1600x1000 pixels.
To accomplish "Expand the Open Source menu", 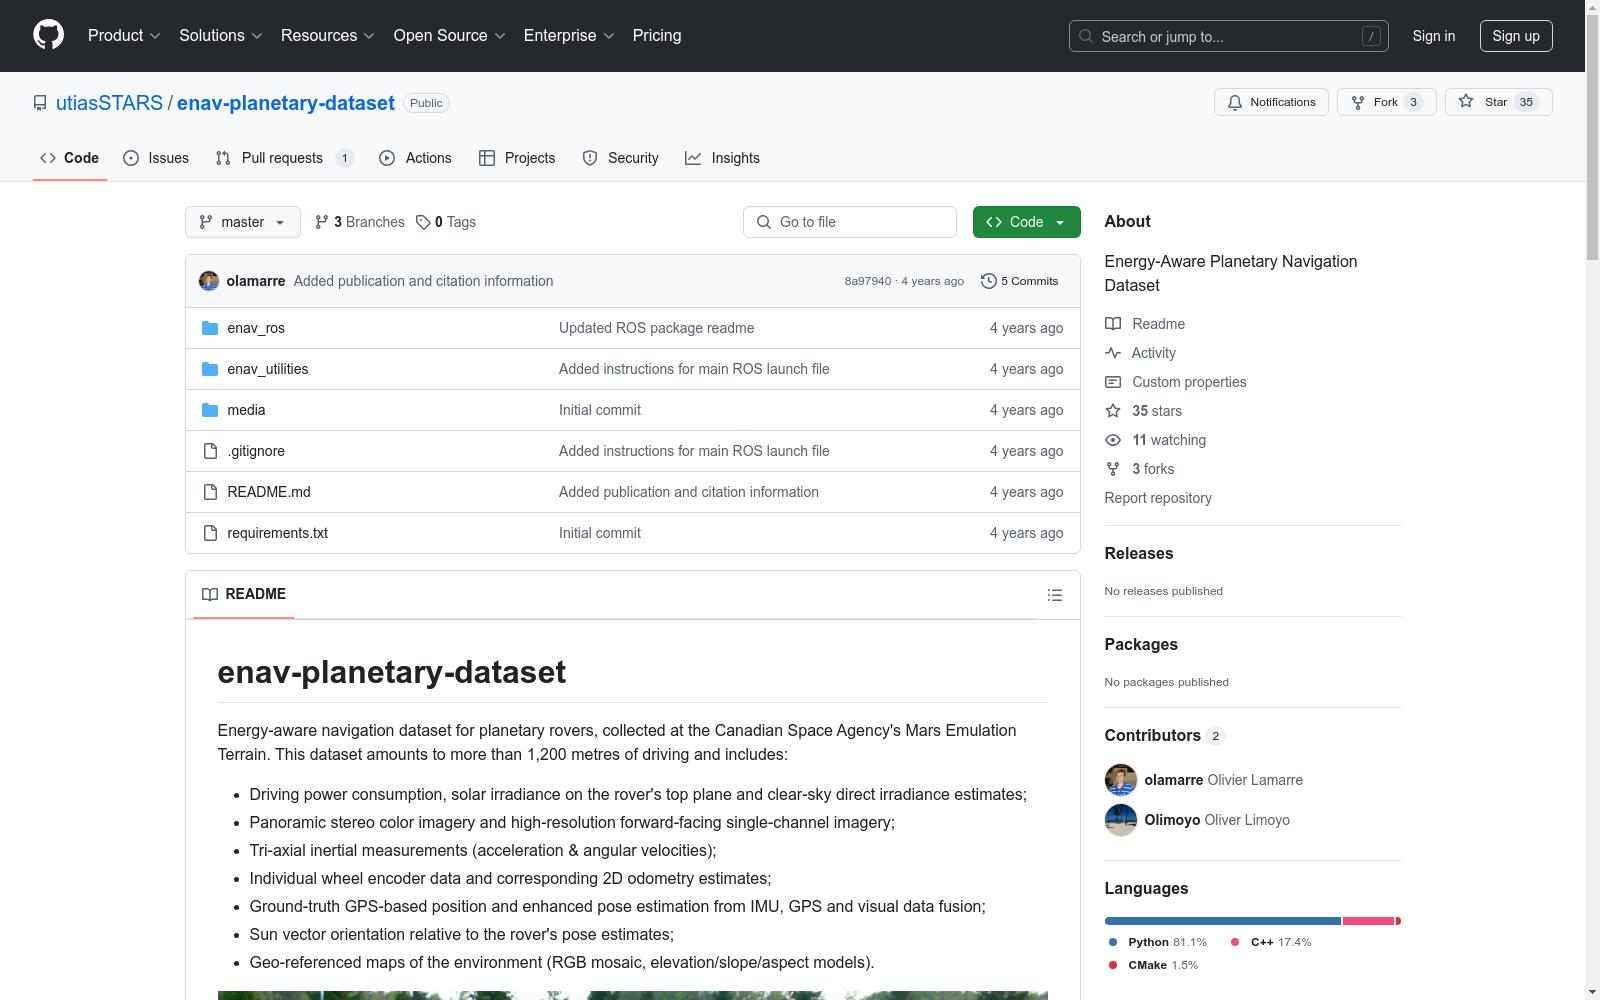I will coord(450,35).
